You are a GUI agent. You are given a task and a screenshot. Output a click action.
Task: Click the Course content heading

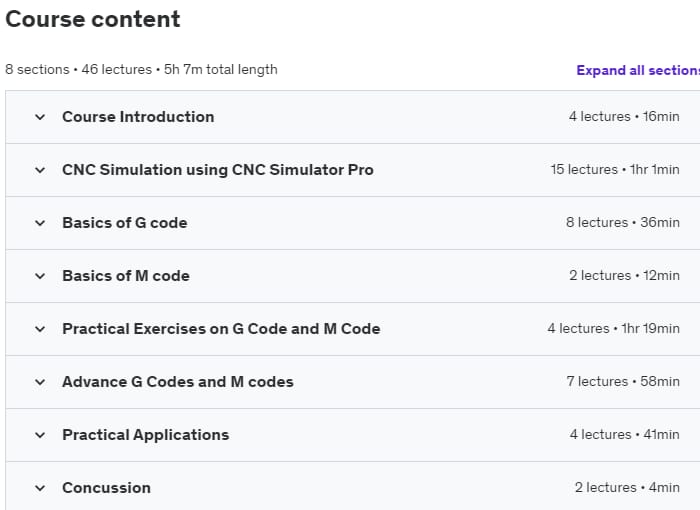[93, 19]
